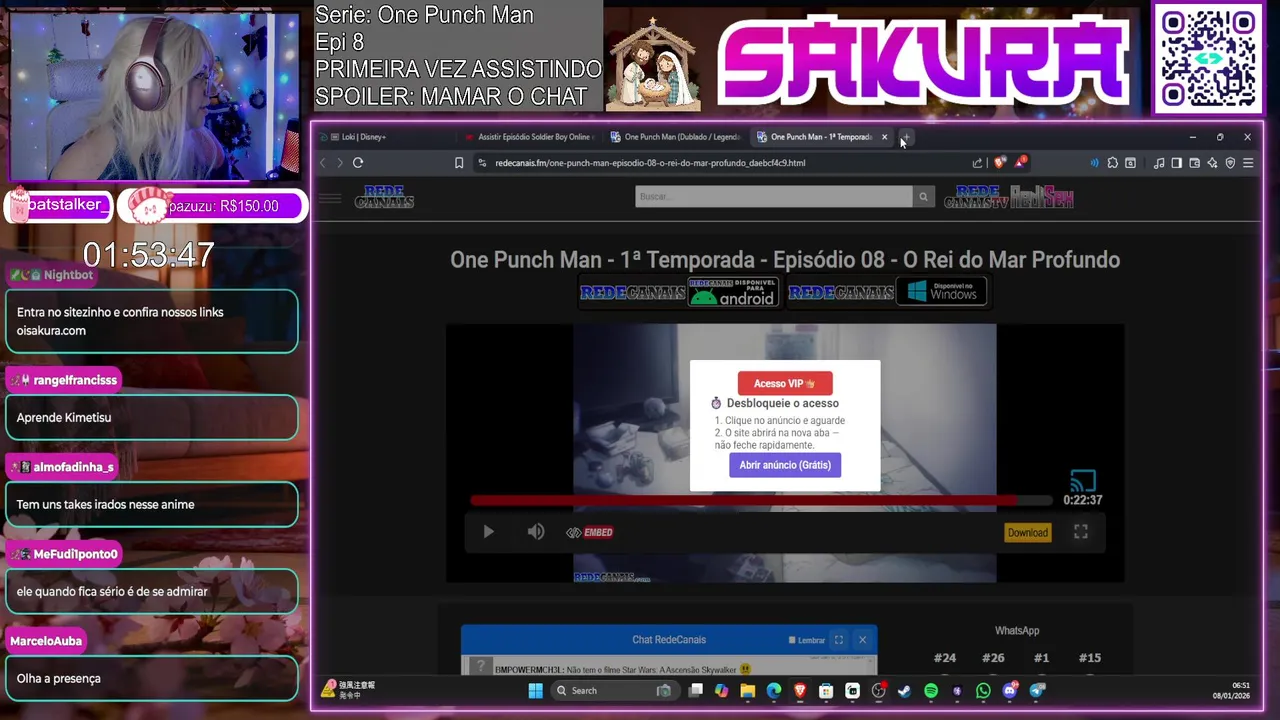Play the episode video
The width and height of the screenshot is (1280, 720).
488,532
